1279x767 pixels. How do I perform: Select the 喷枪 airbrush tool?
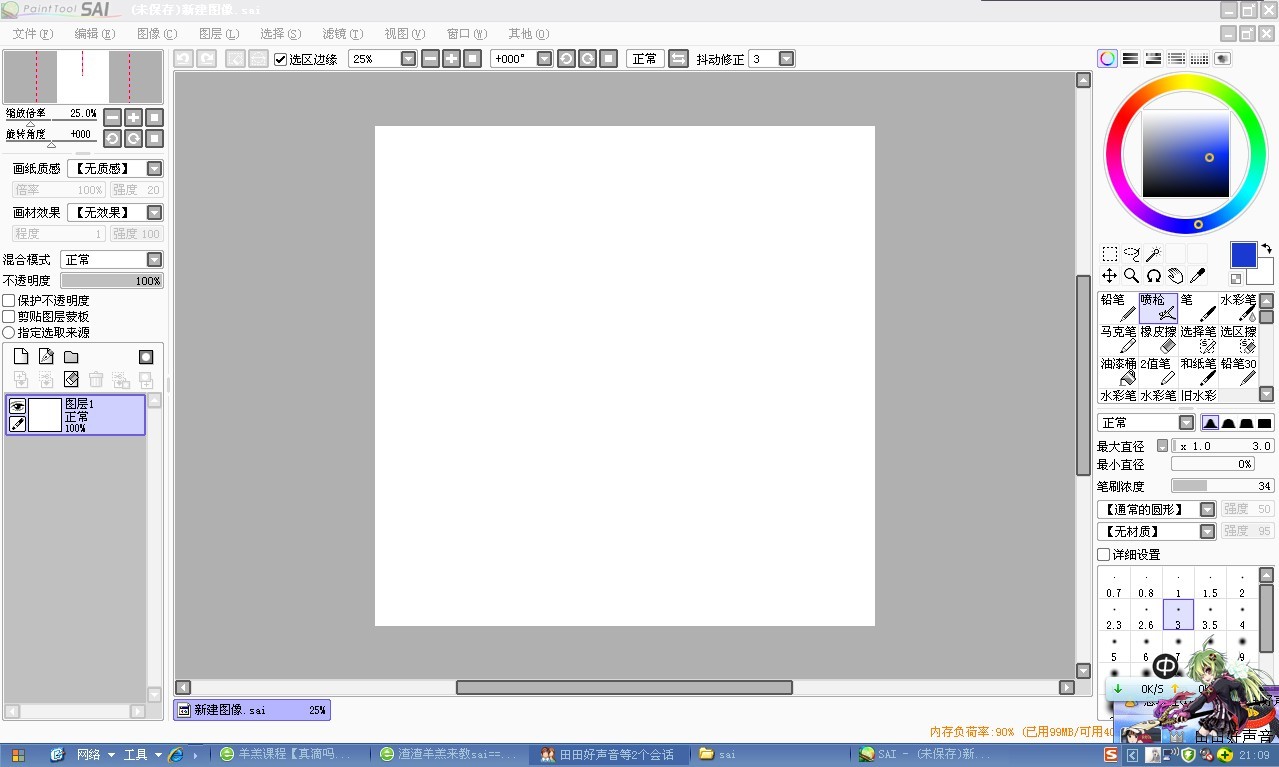(x=1158, y=307)
